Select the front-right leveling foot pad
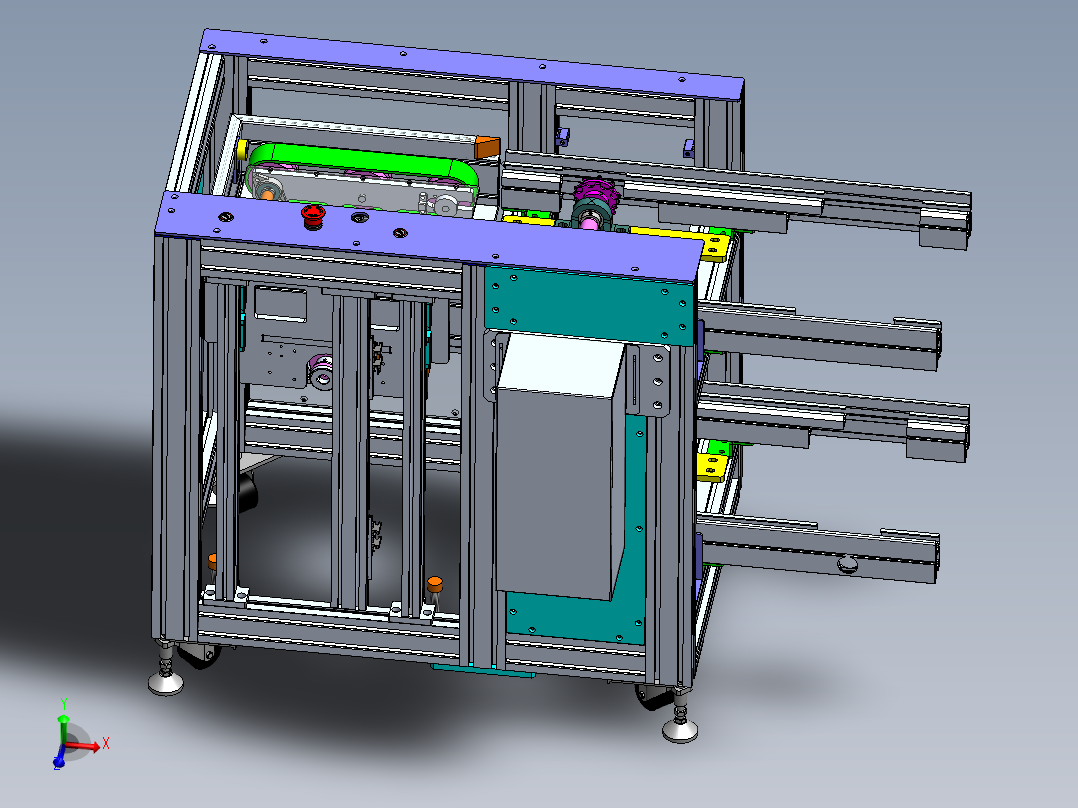 680,730
